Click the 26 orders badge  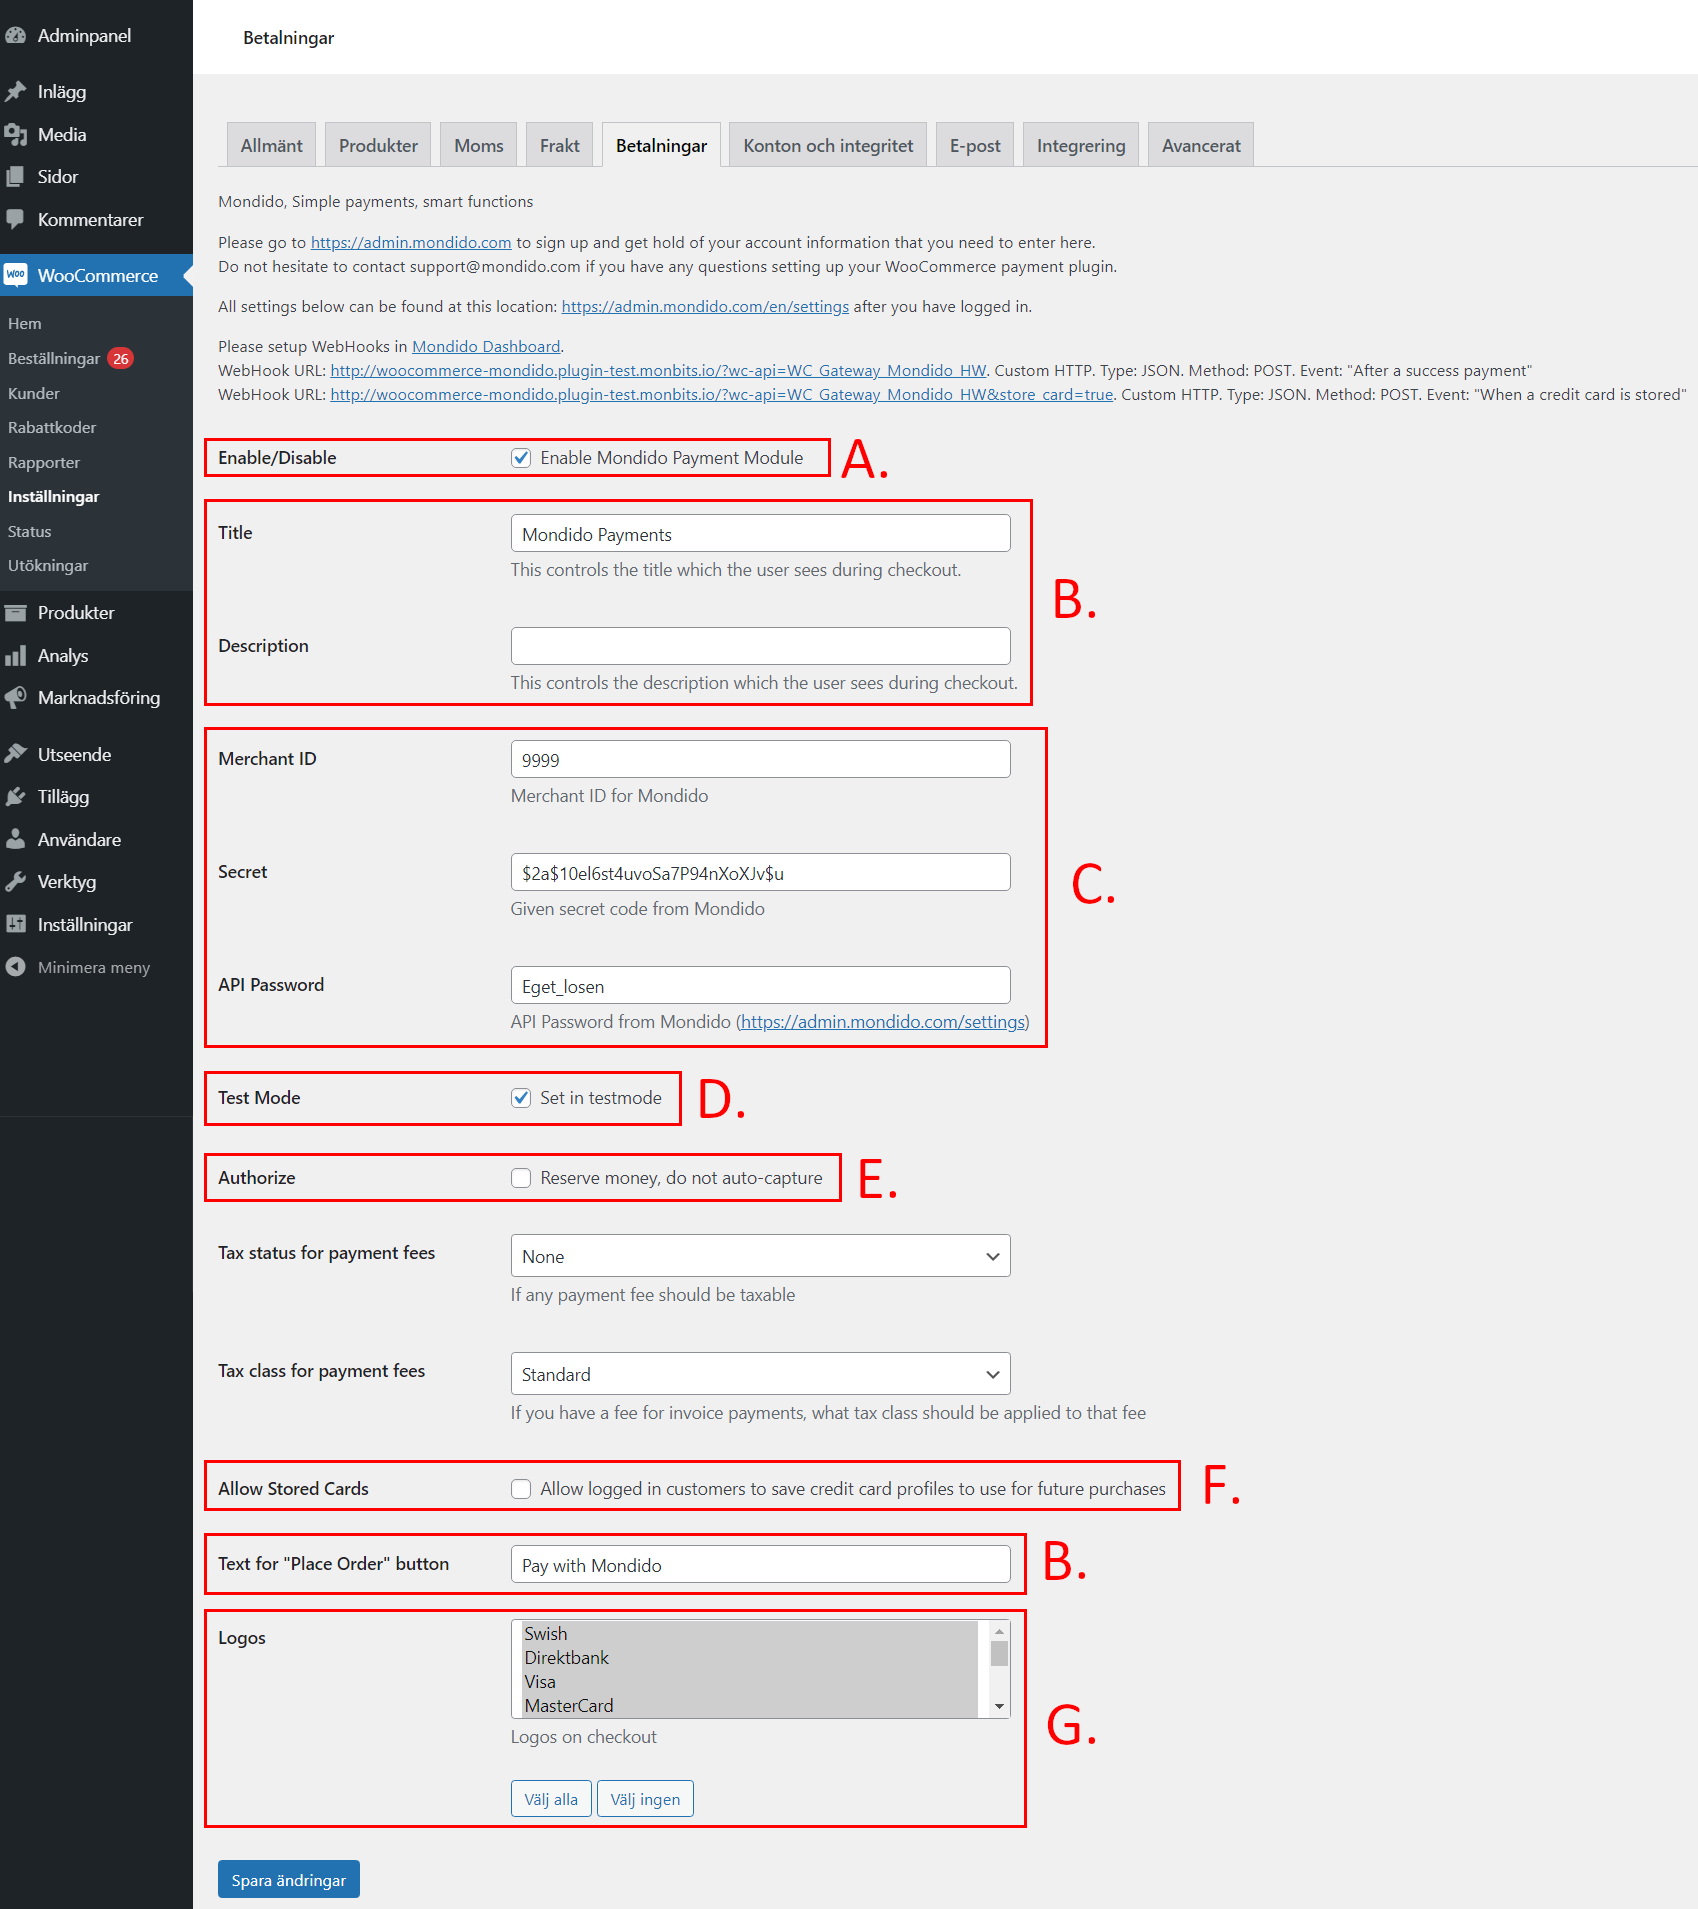click(121, 358)
